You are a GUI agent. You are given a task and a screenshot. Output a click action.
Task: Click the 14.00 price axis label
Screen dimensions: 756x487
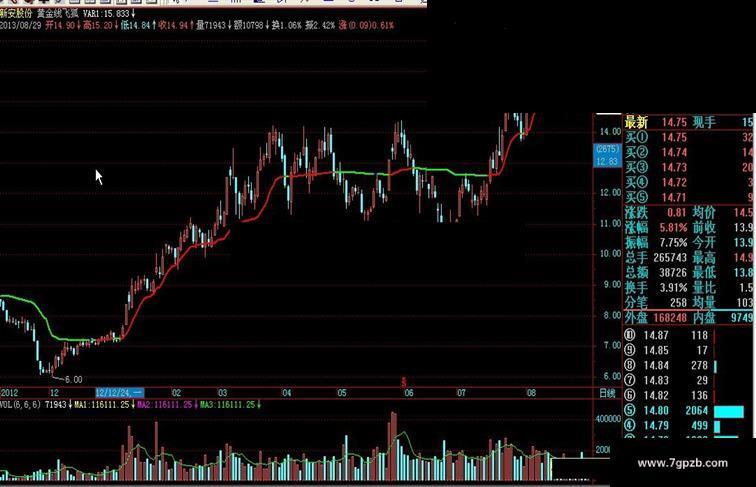[x=610, y=132]
